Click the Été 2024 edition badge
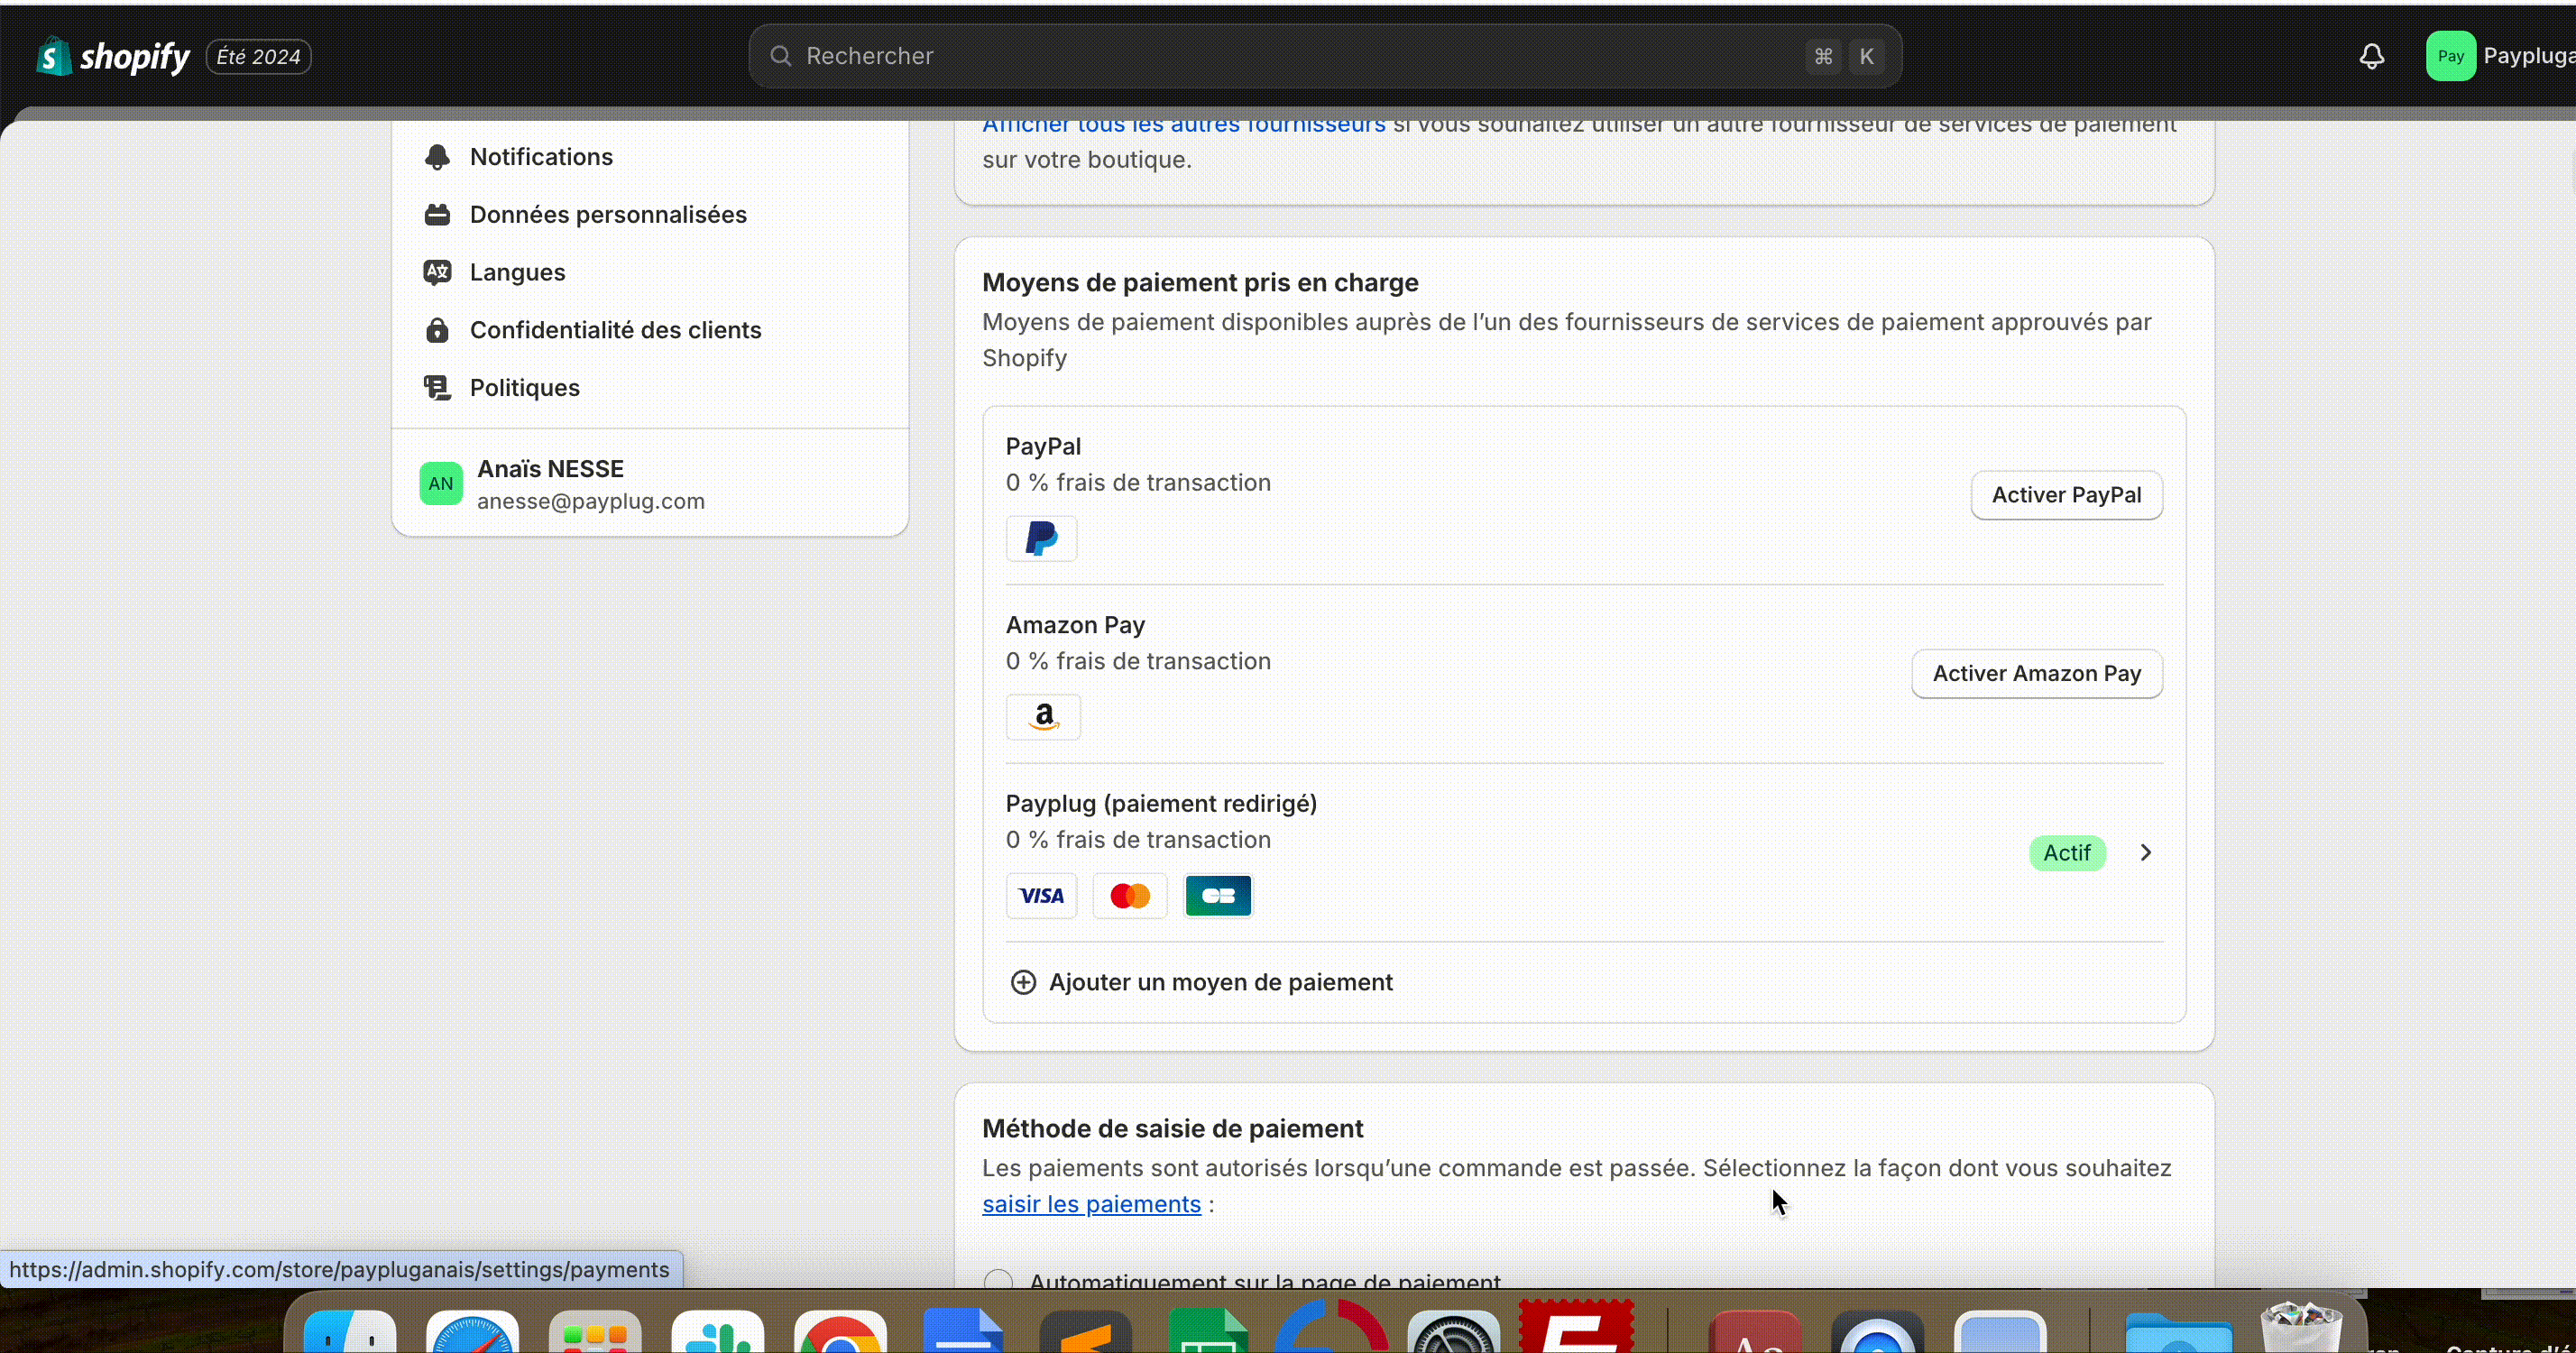Screen dimensions: 2576x1353 click(258, 57)
